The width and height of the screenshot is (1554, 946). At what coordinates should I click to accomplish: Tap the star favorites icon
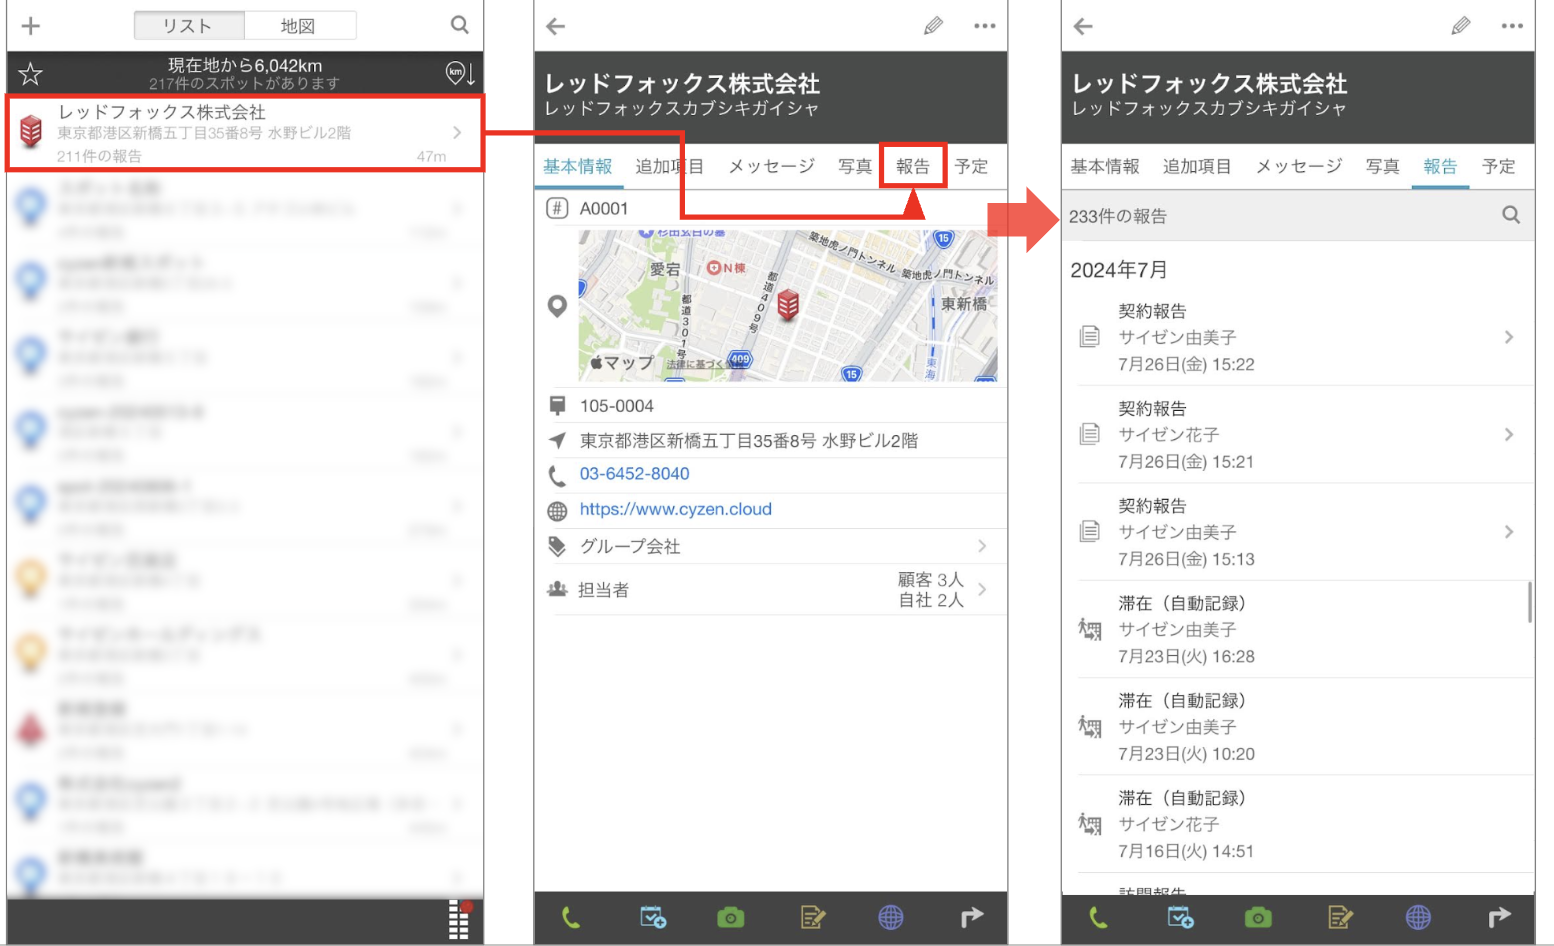pos(31,73)
